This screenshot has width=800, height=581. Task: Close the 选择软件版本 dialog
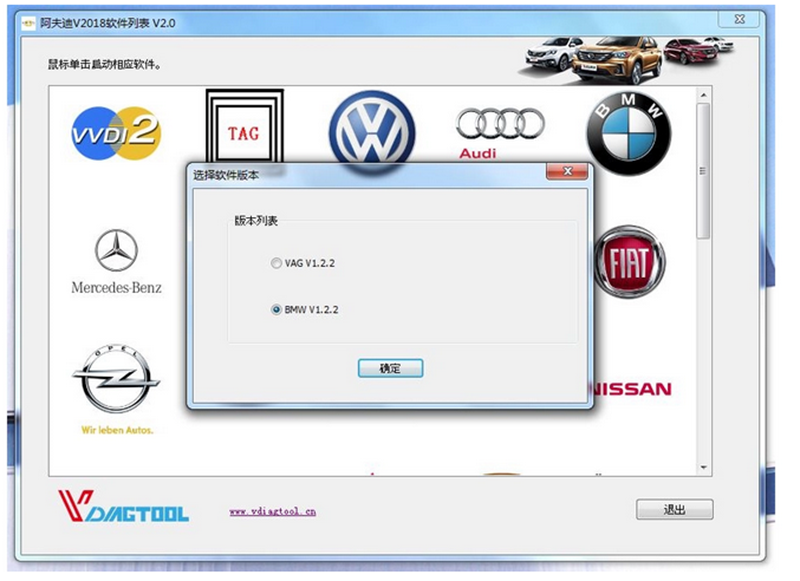pyautogui.click(x=567, y=171)
